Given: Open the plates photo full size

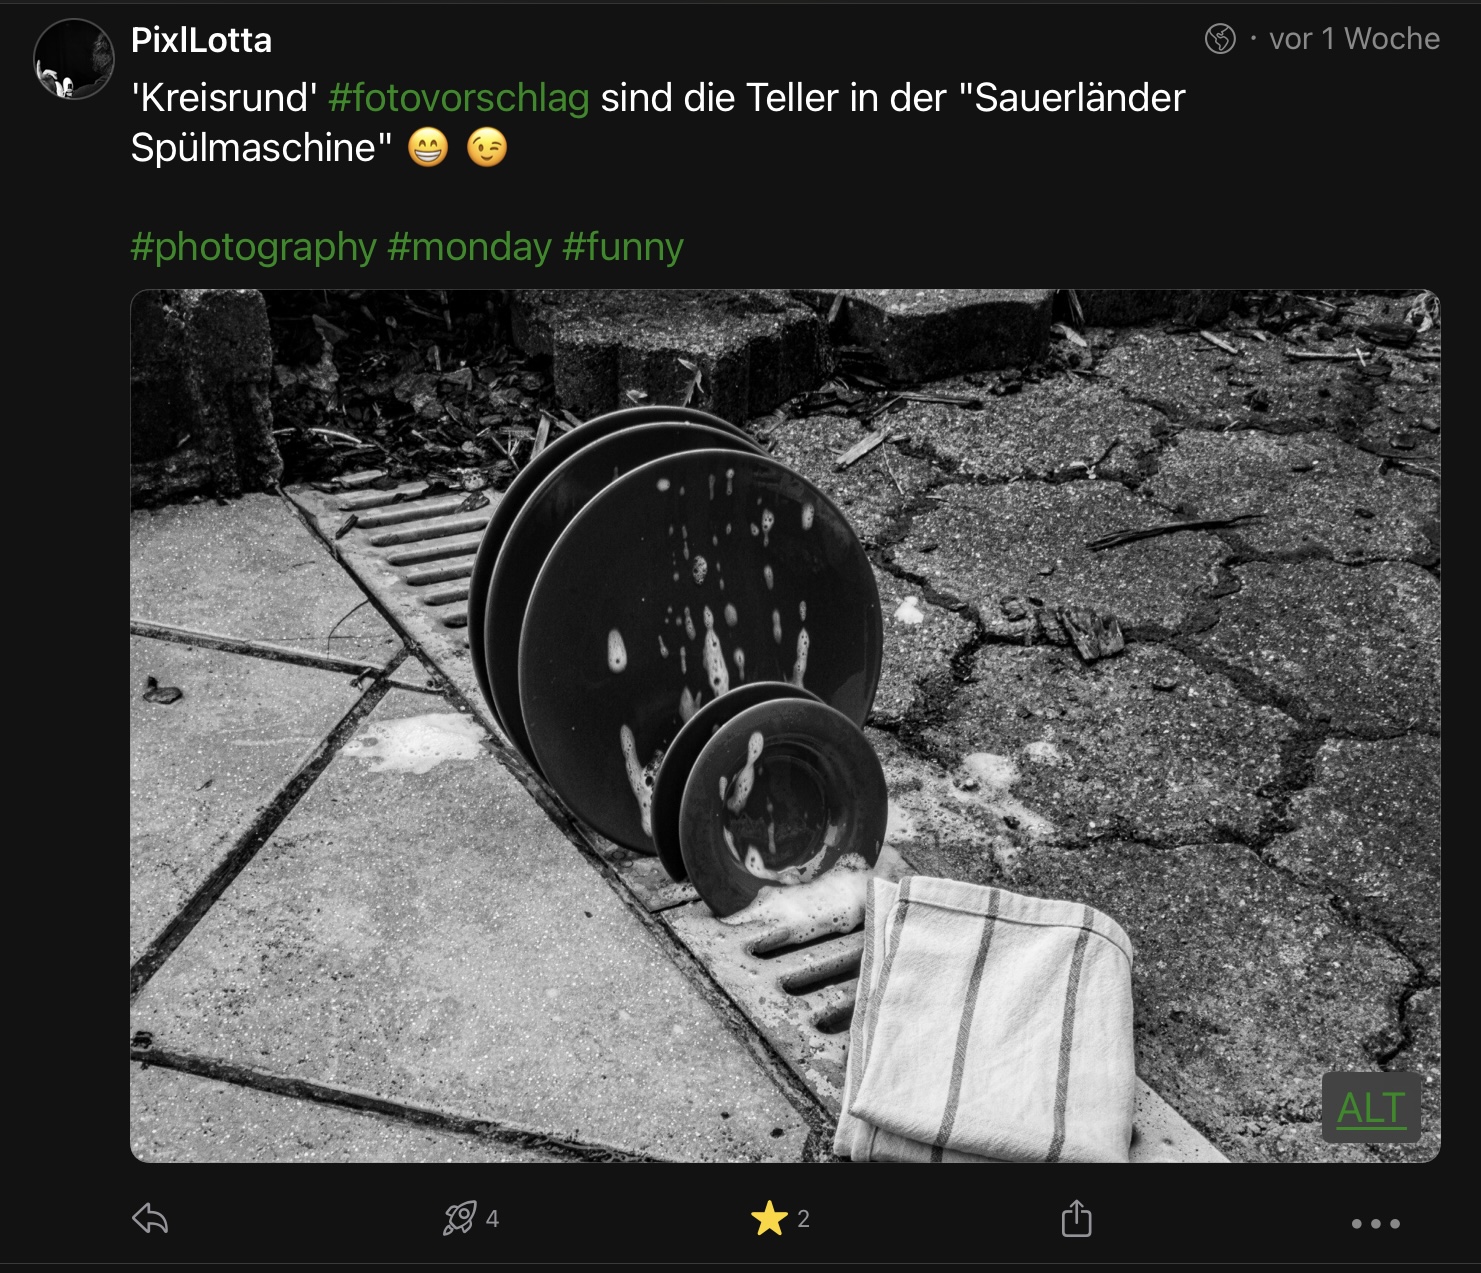Looking at the screenshot, I should coord(785,726).
